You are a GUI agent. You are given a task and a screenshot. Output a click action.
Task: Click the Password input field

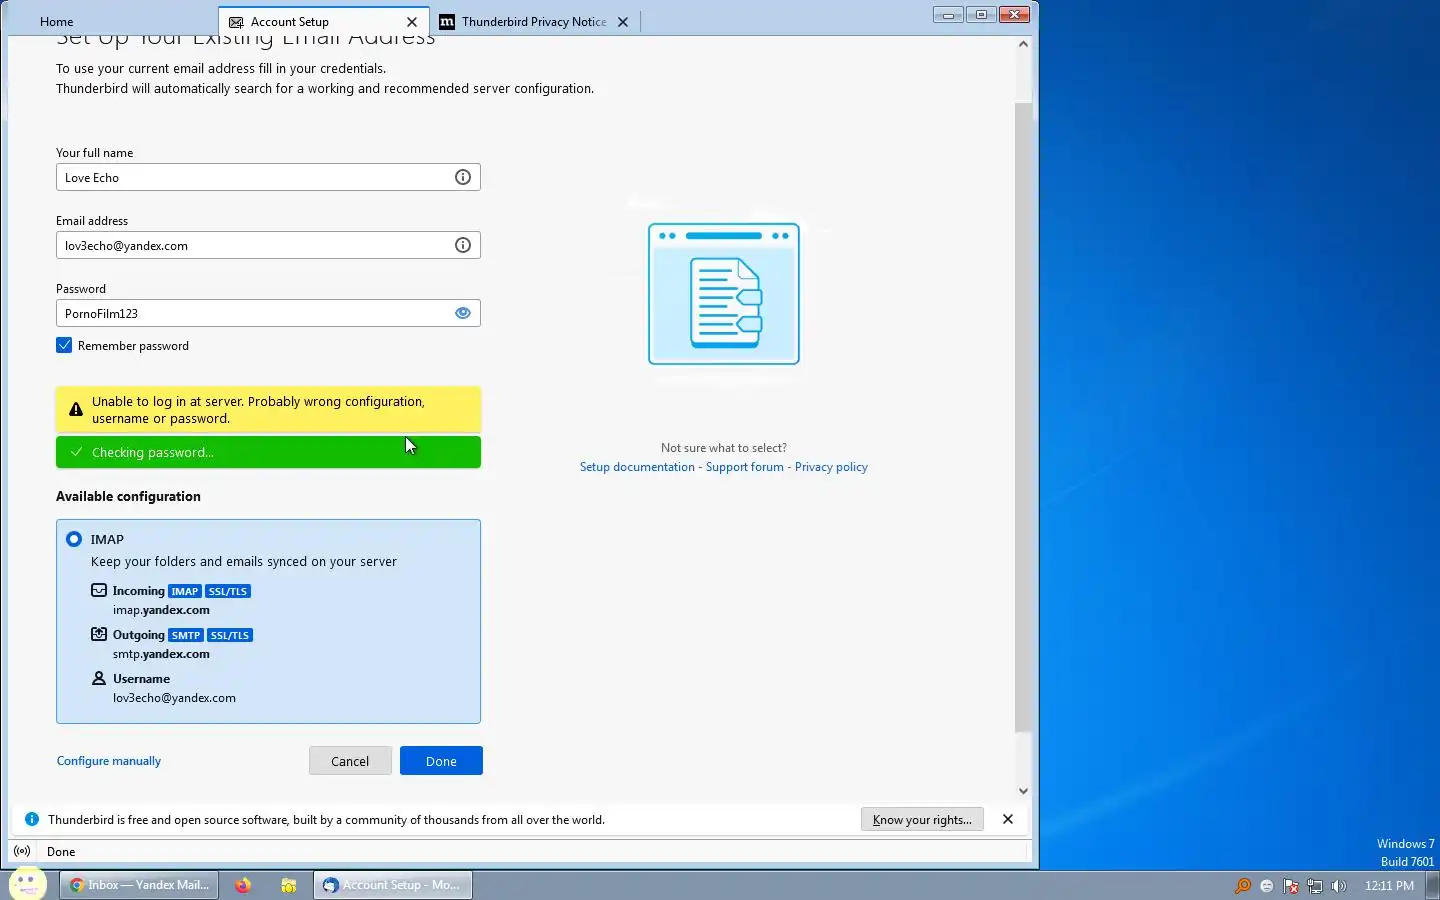[268, 313]
